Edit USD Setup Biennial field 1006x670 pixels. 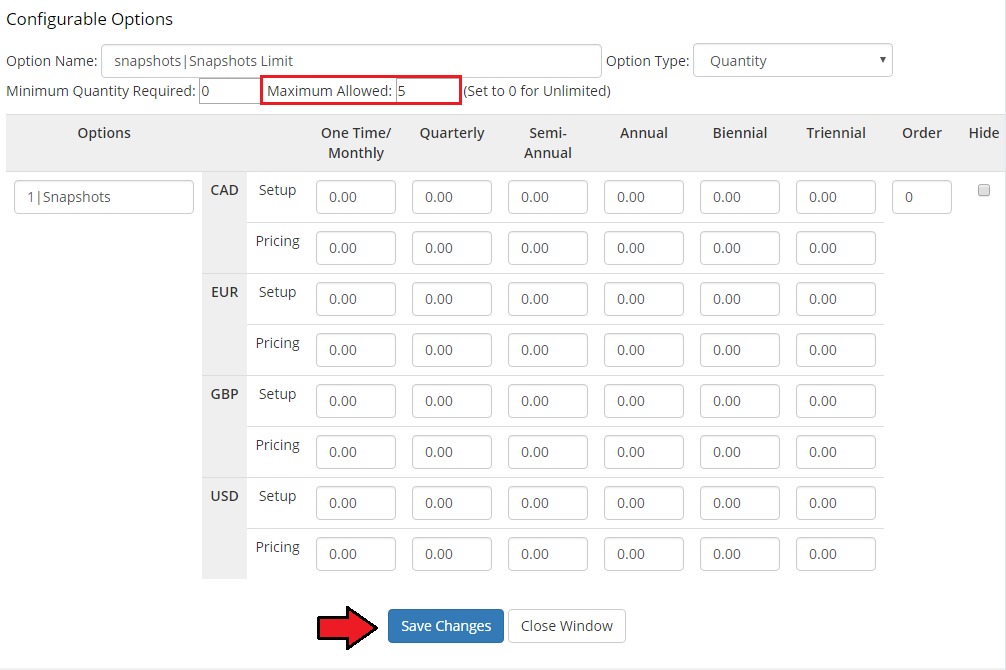(740, 503)
